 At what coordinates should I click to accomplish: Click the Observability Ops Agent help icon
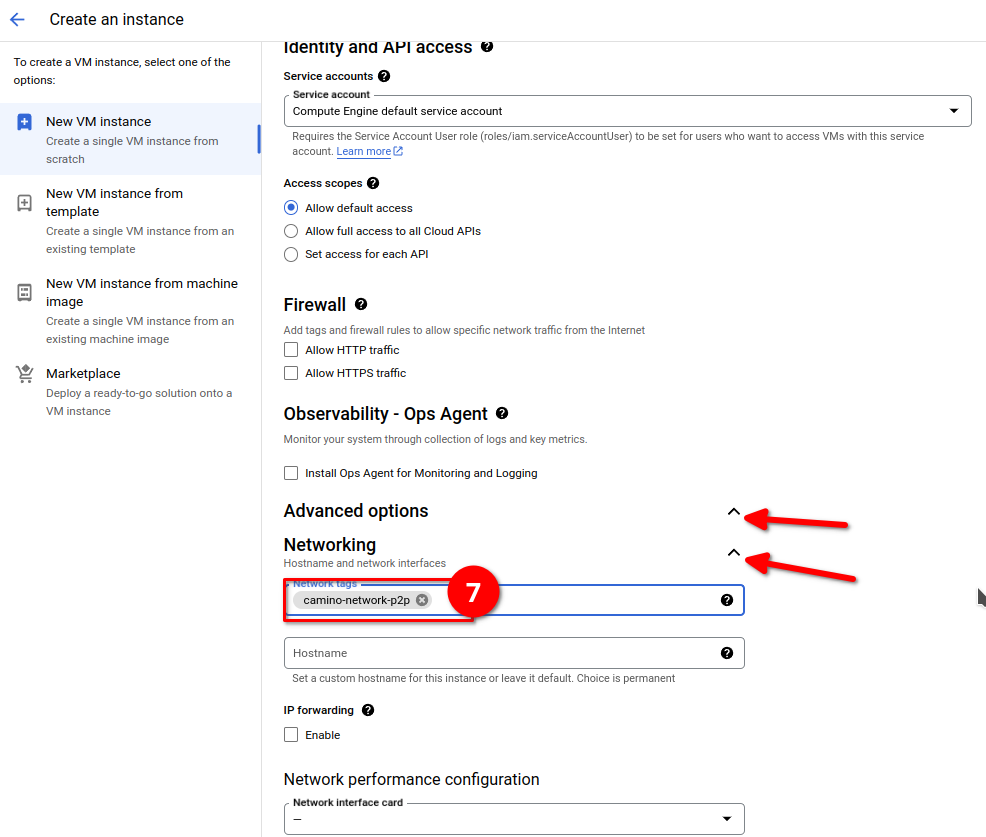coord(502,413)
